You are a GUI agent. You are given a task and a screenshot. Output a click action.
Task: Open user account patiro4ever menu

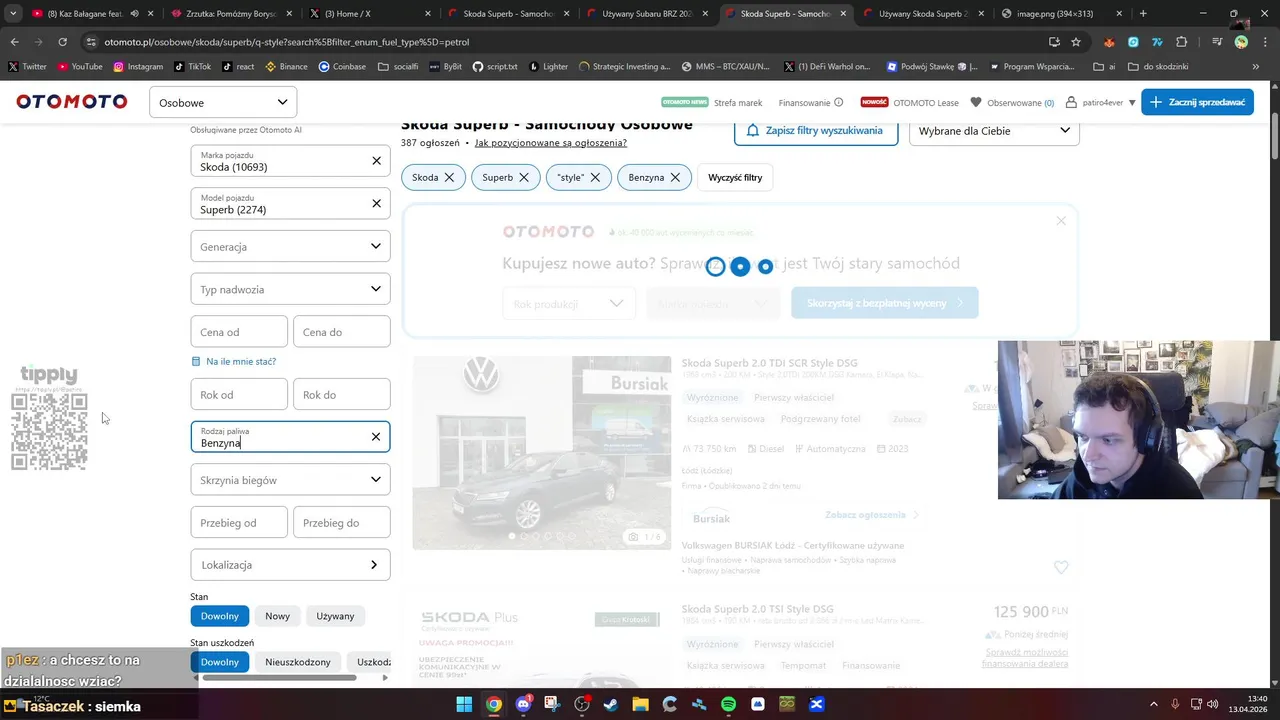1100,102
